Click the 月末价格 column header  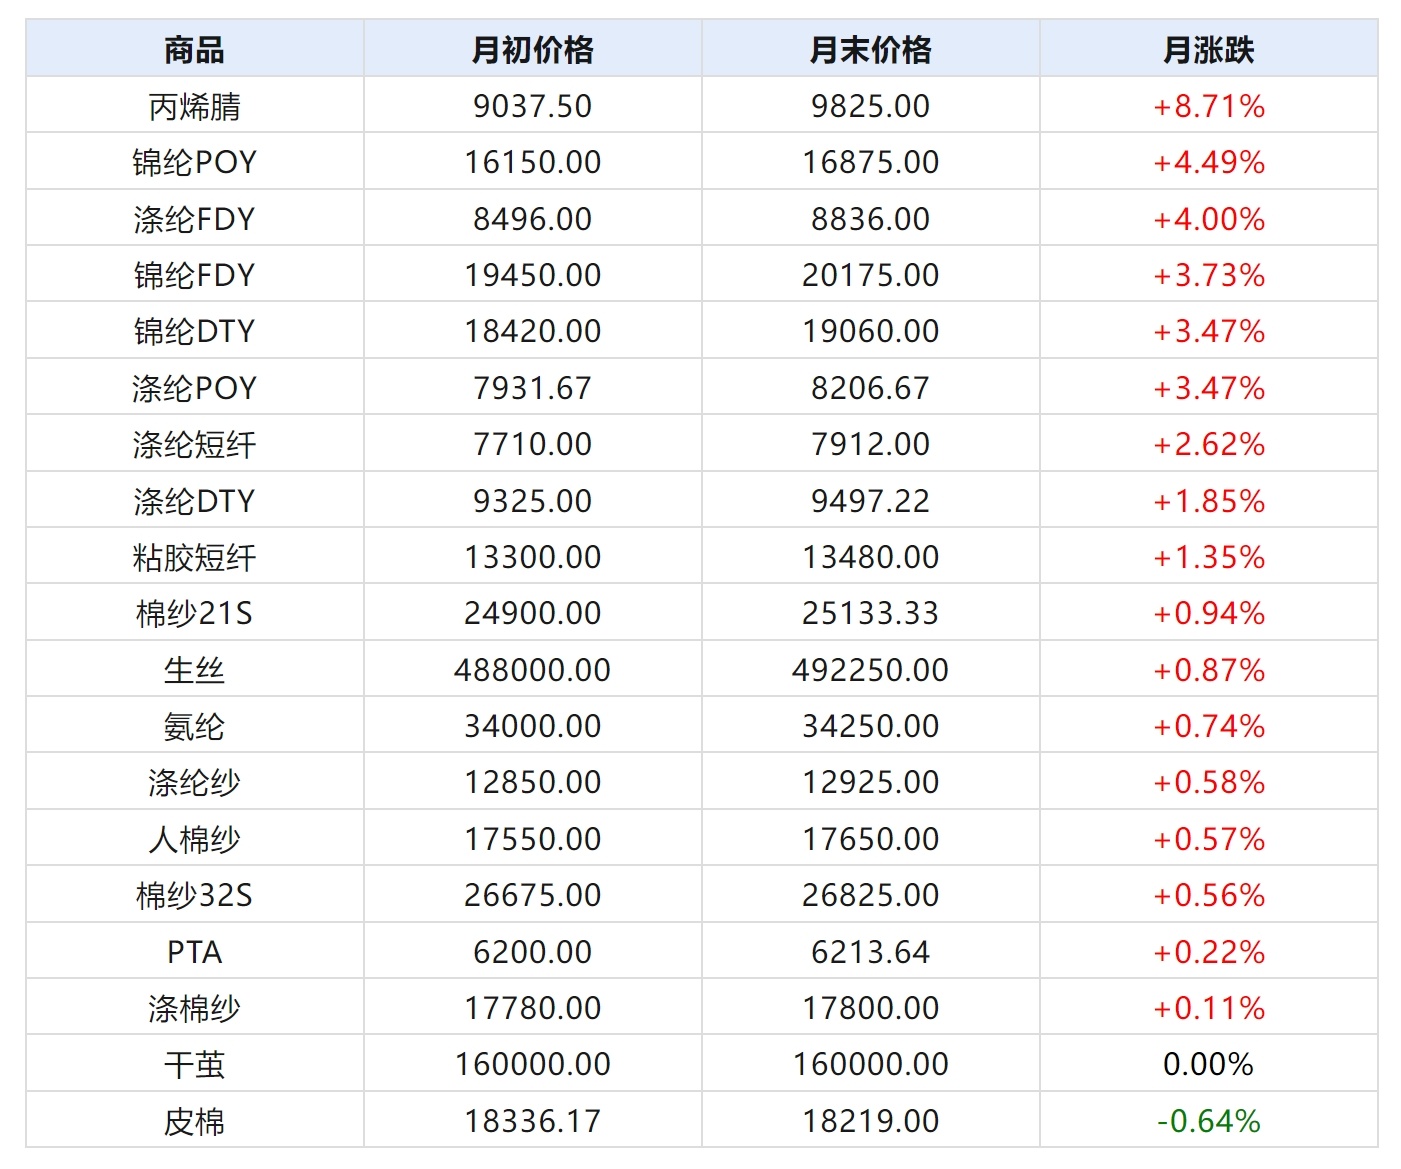click(x=870, y=49)
